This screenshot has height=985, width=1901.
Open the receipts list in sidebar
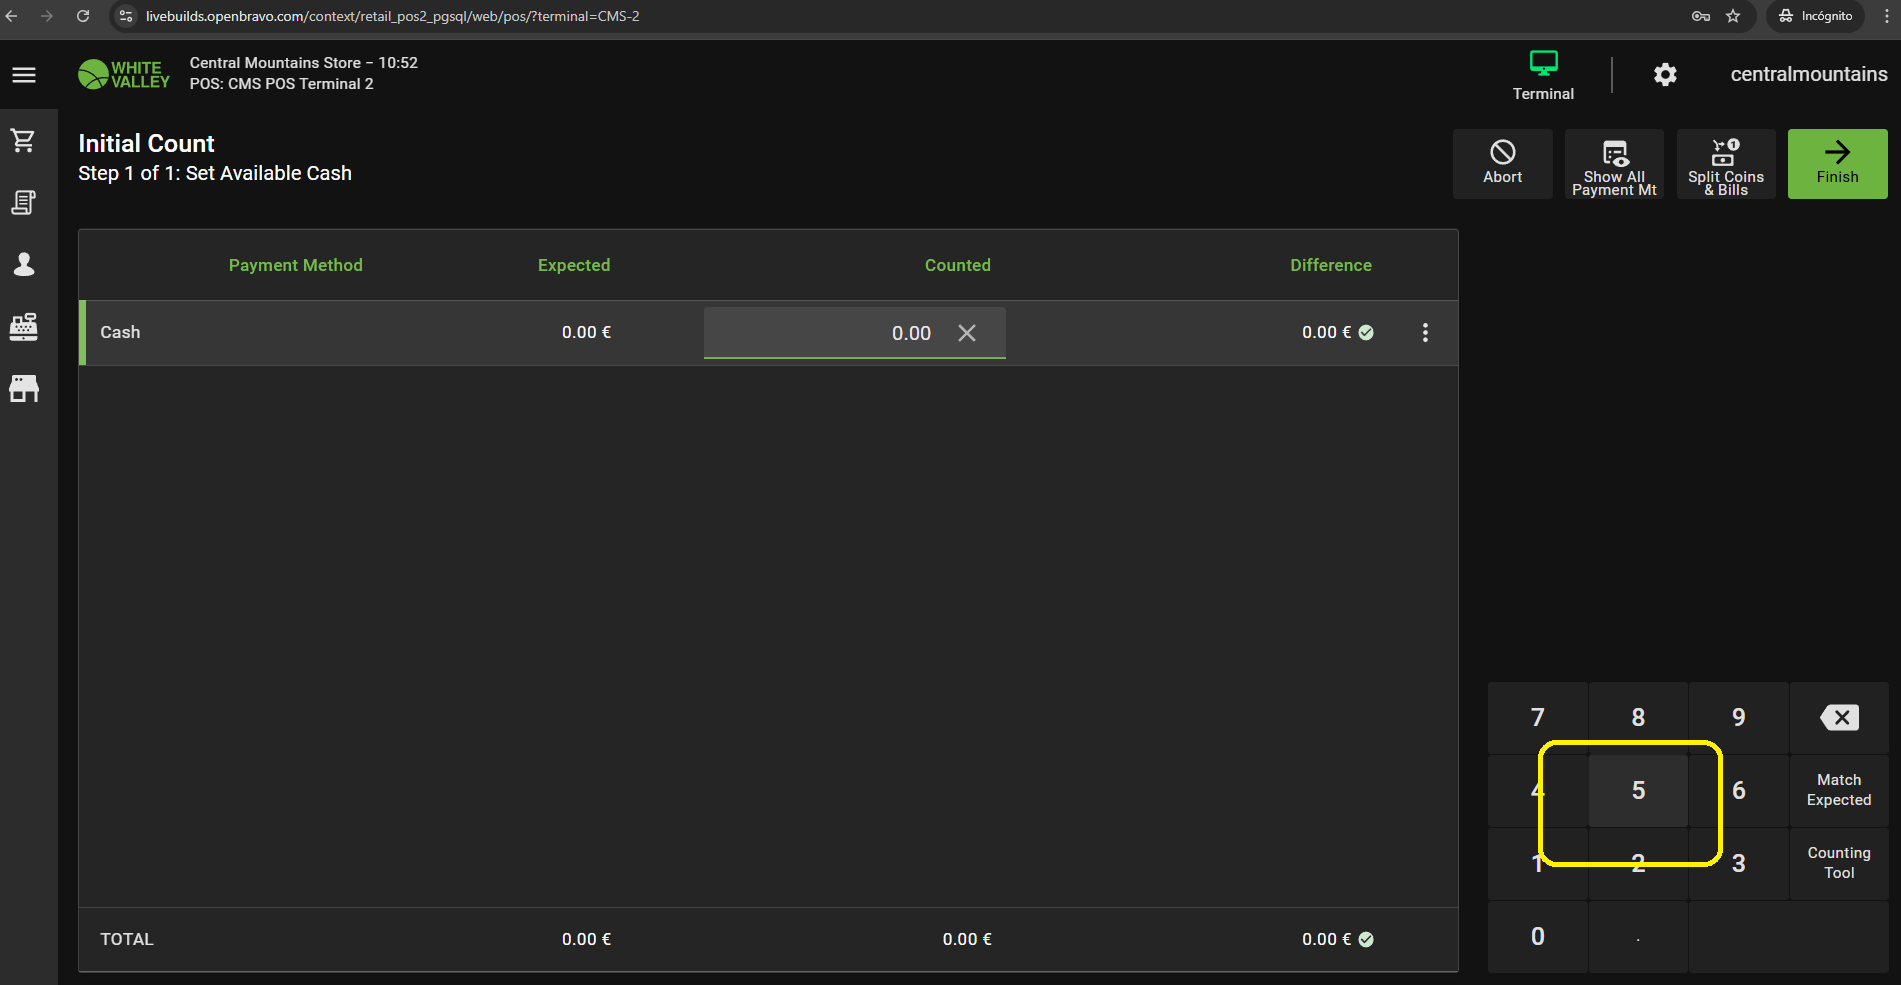pyautogui.click(x=24, y=202)
